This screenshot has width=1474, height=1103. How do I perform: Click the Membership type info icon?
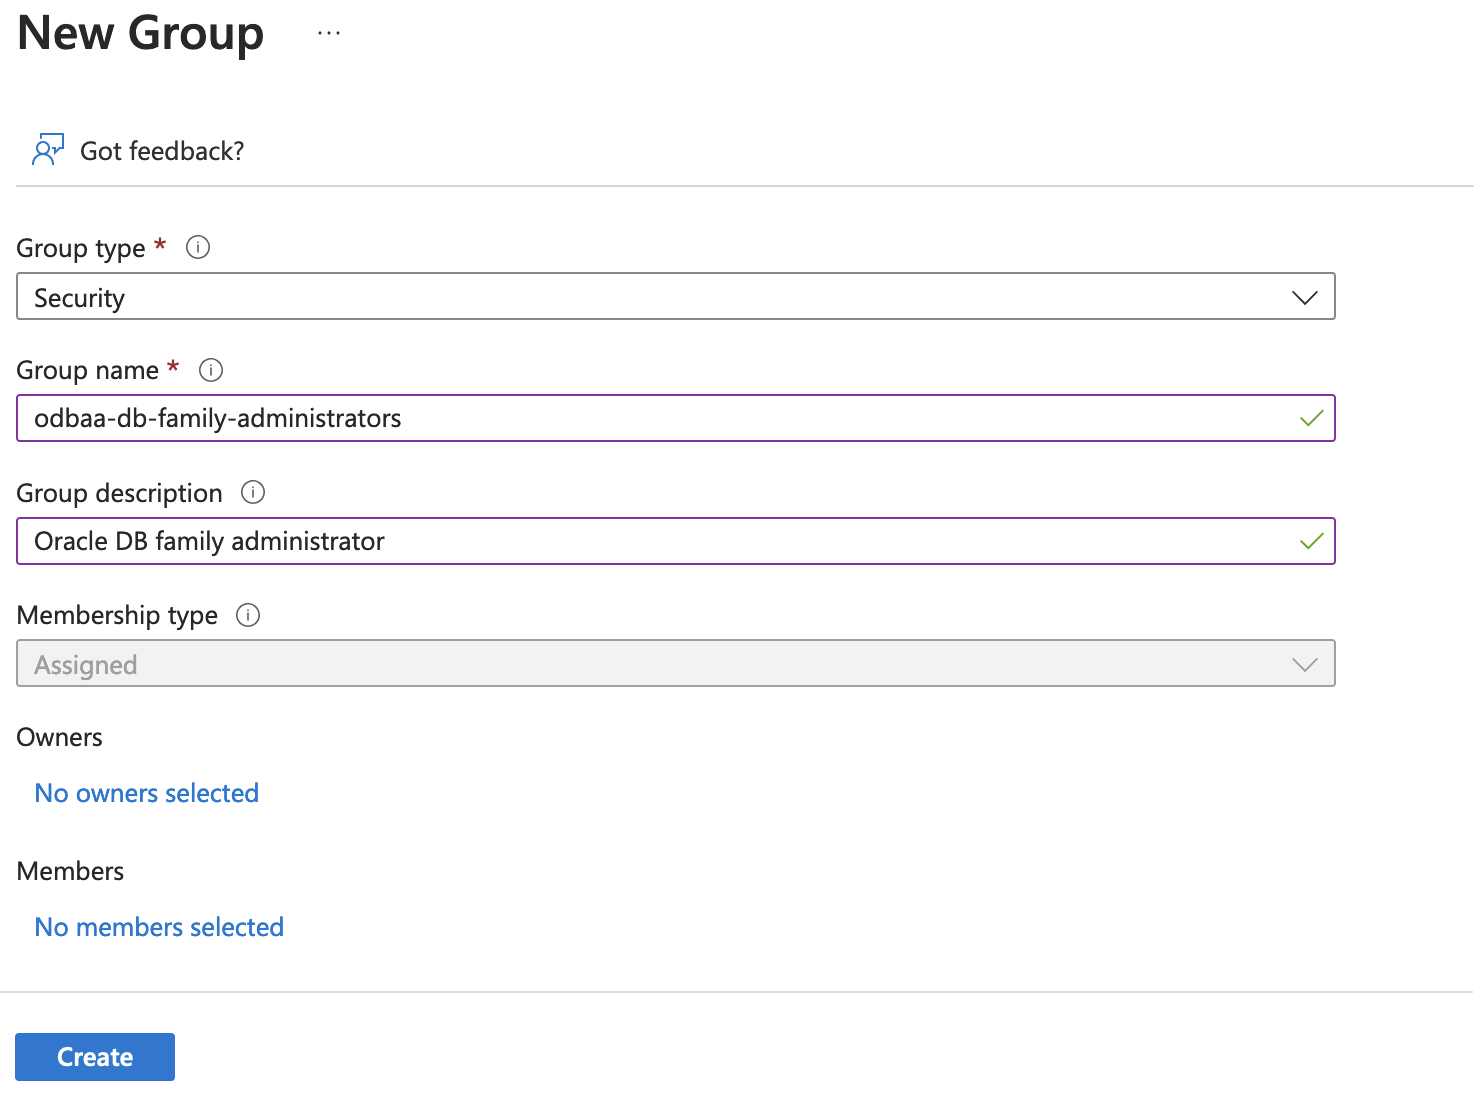pyautogui.click(x=247, y=615)
